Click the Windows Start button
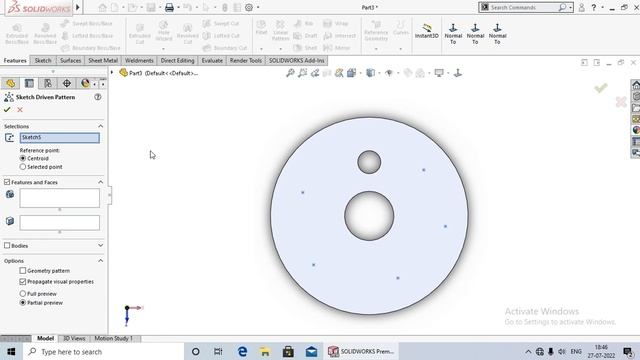 click(x=11, y=351)
